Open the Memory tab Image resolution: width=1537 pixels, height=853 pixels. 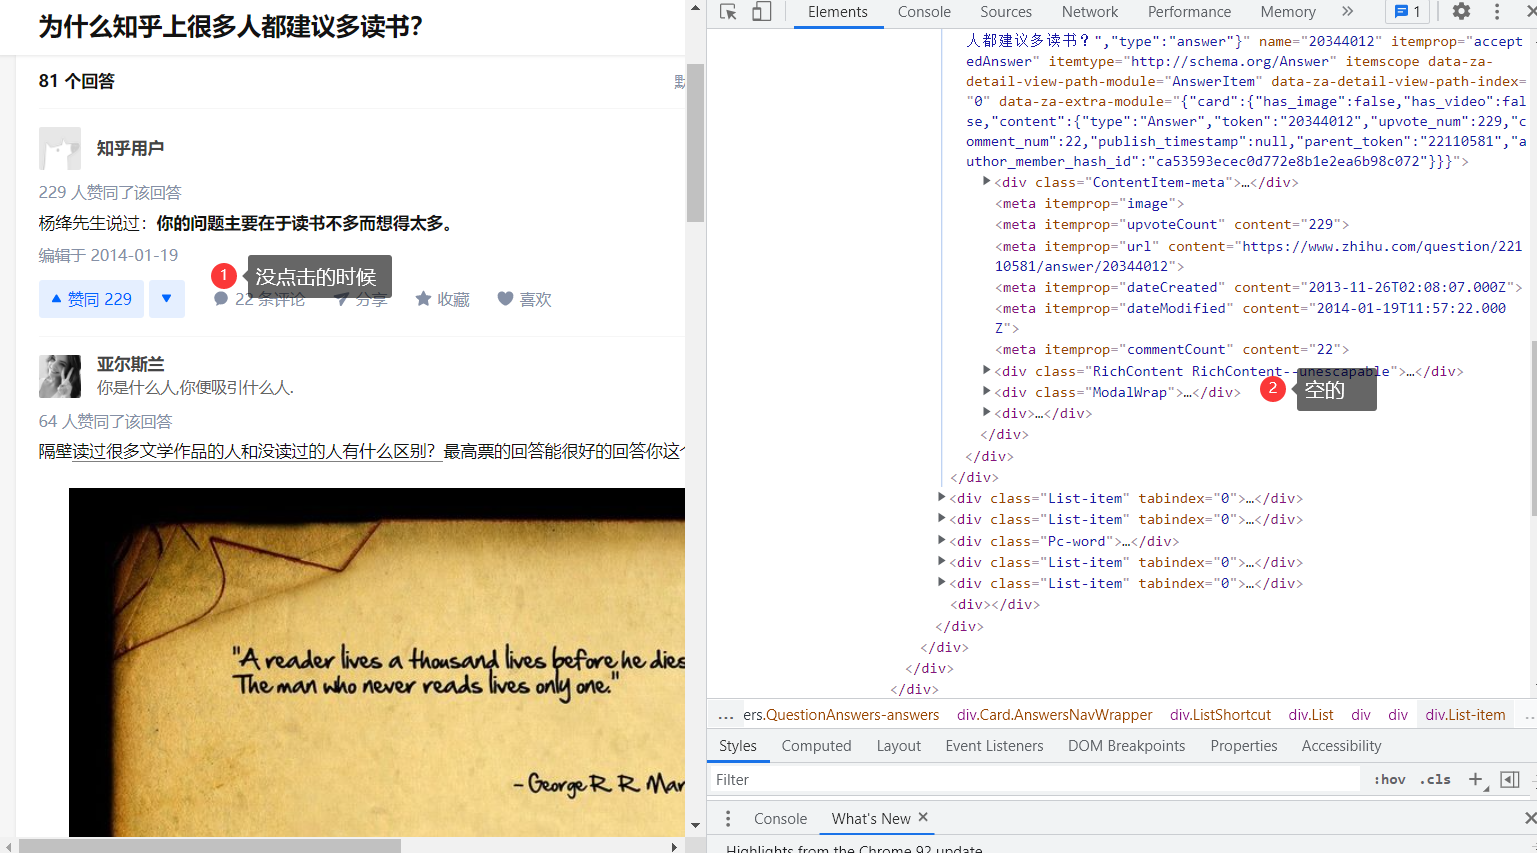click(1288, 12)
